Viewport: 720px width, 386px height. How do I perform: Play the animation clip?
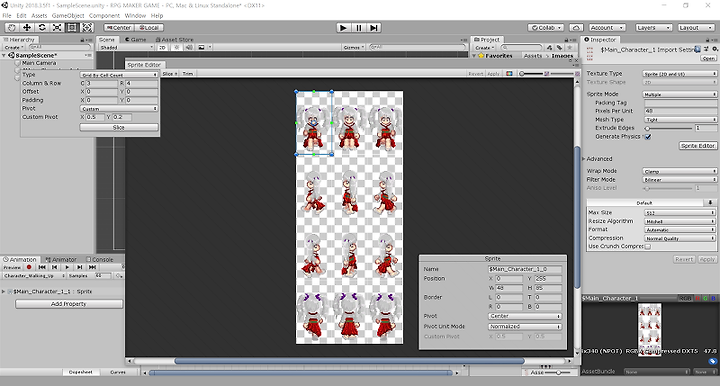(x=67, y=267)
